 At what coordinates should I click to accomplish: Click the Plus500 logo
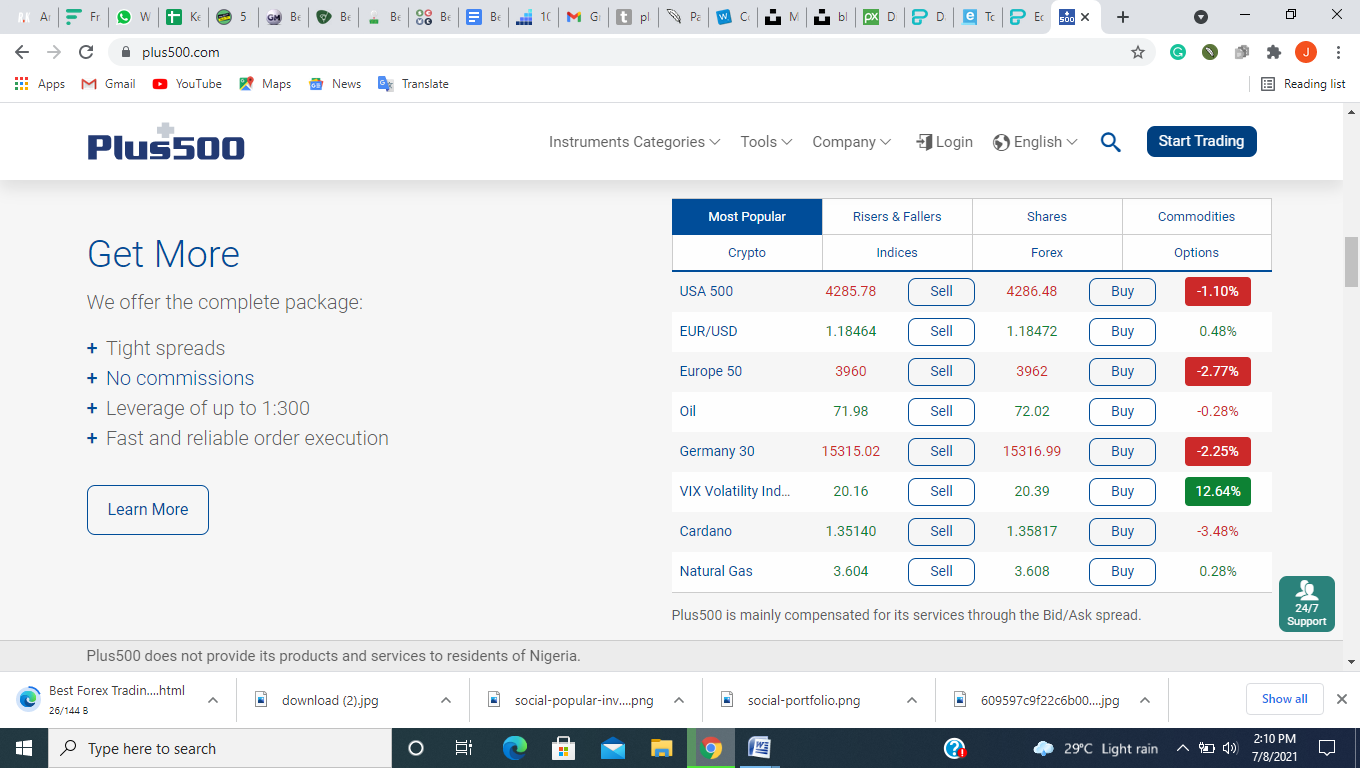166,143
